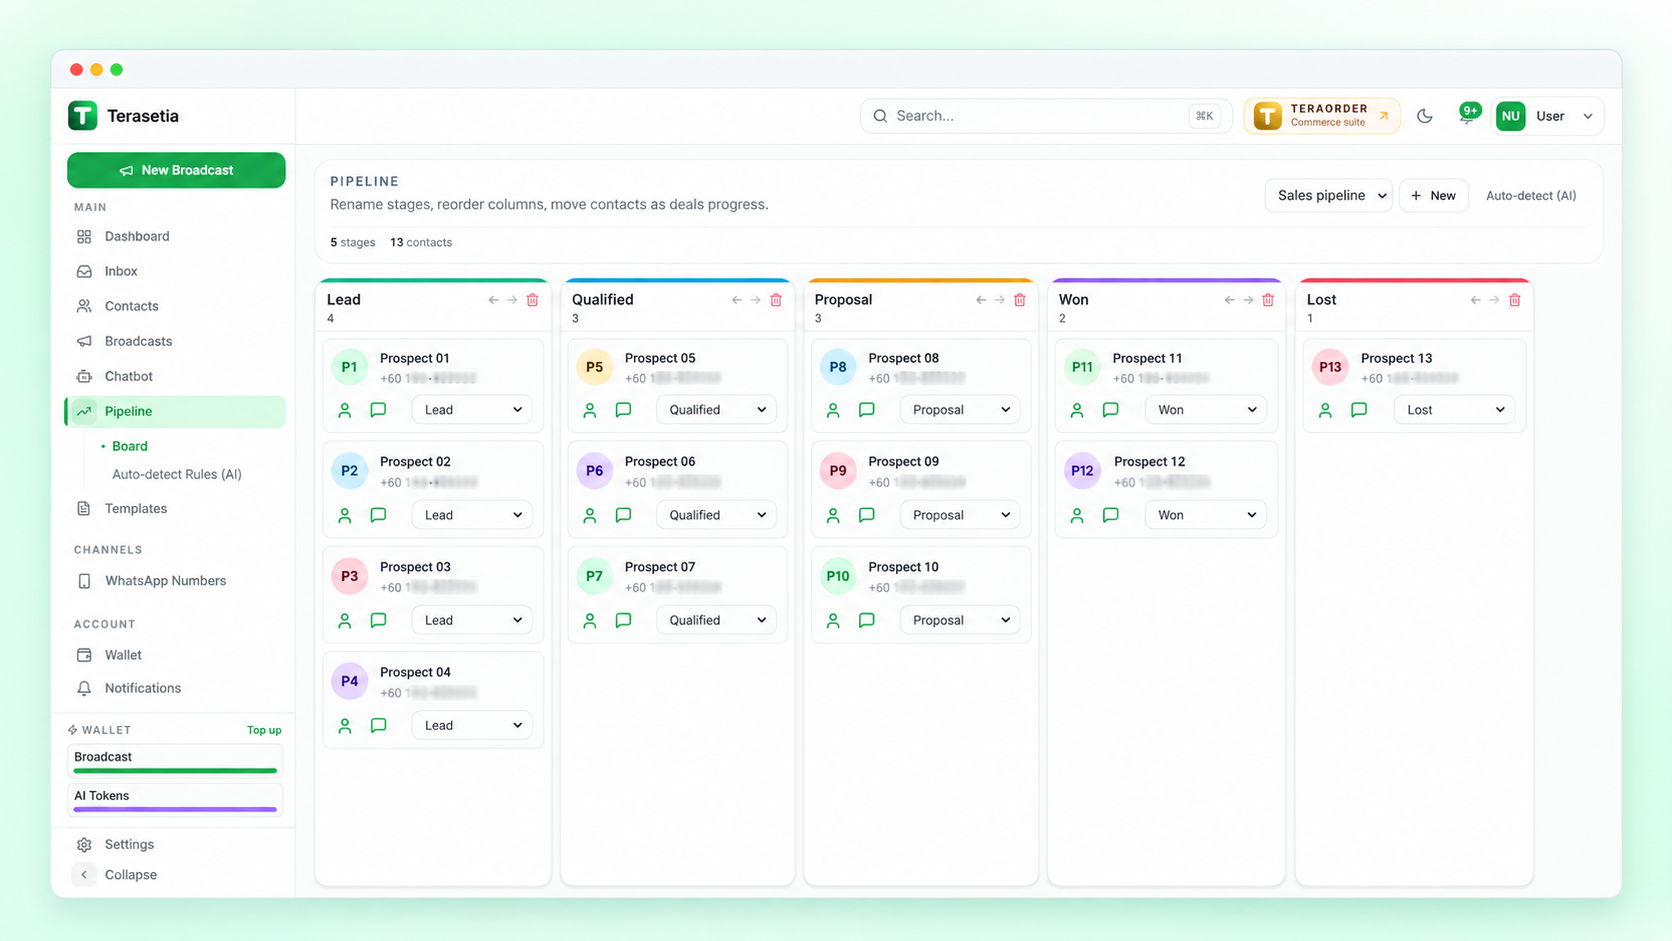Screen dimensions: 1672x941
Task: Toggle dark mode moon icon
Action: [1425, 116]
